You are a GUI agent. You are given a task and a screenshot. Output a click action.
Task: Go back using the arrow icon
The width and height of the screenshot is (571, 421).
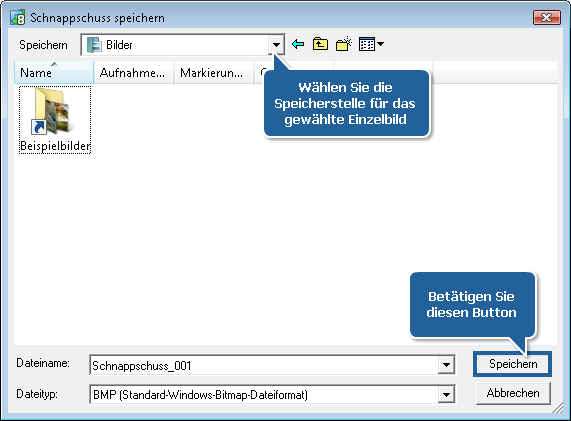click(298, 44)
